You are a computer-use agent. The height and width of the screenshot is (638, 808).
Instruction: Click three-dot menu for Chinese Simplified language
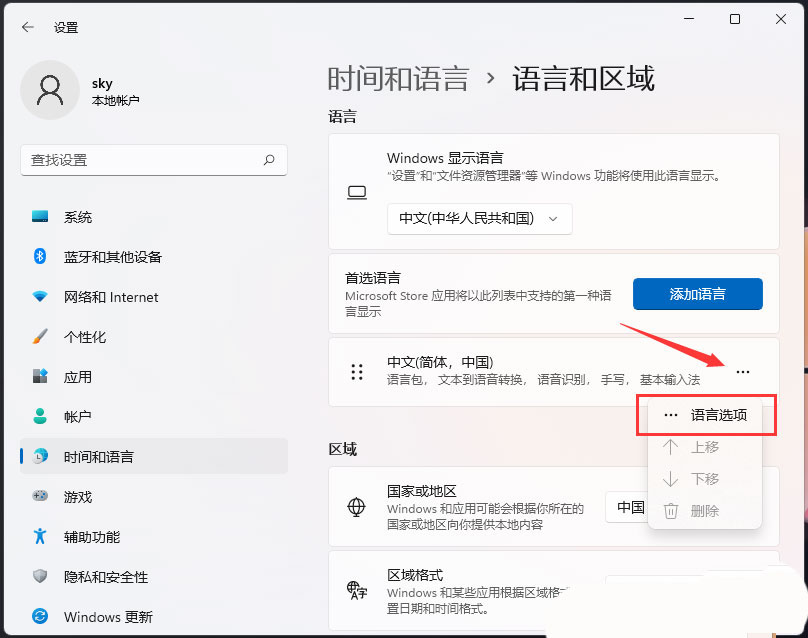(x=742, y=372)
